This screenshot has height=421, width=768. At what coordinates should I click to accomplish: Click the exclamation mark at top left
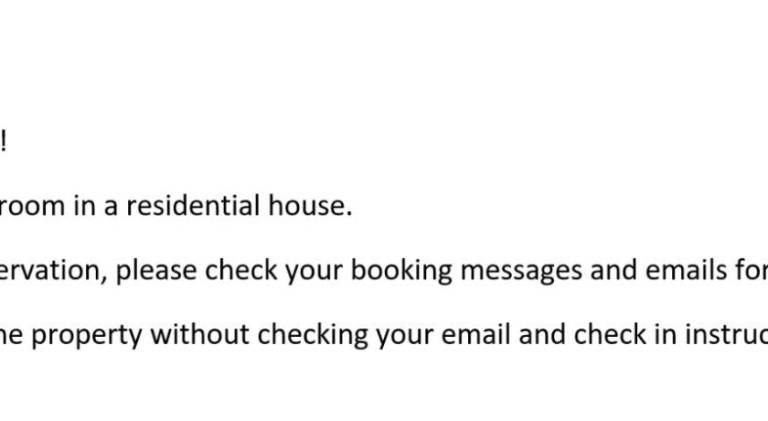(3, 141)
